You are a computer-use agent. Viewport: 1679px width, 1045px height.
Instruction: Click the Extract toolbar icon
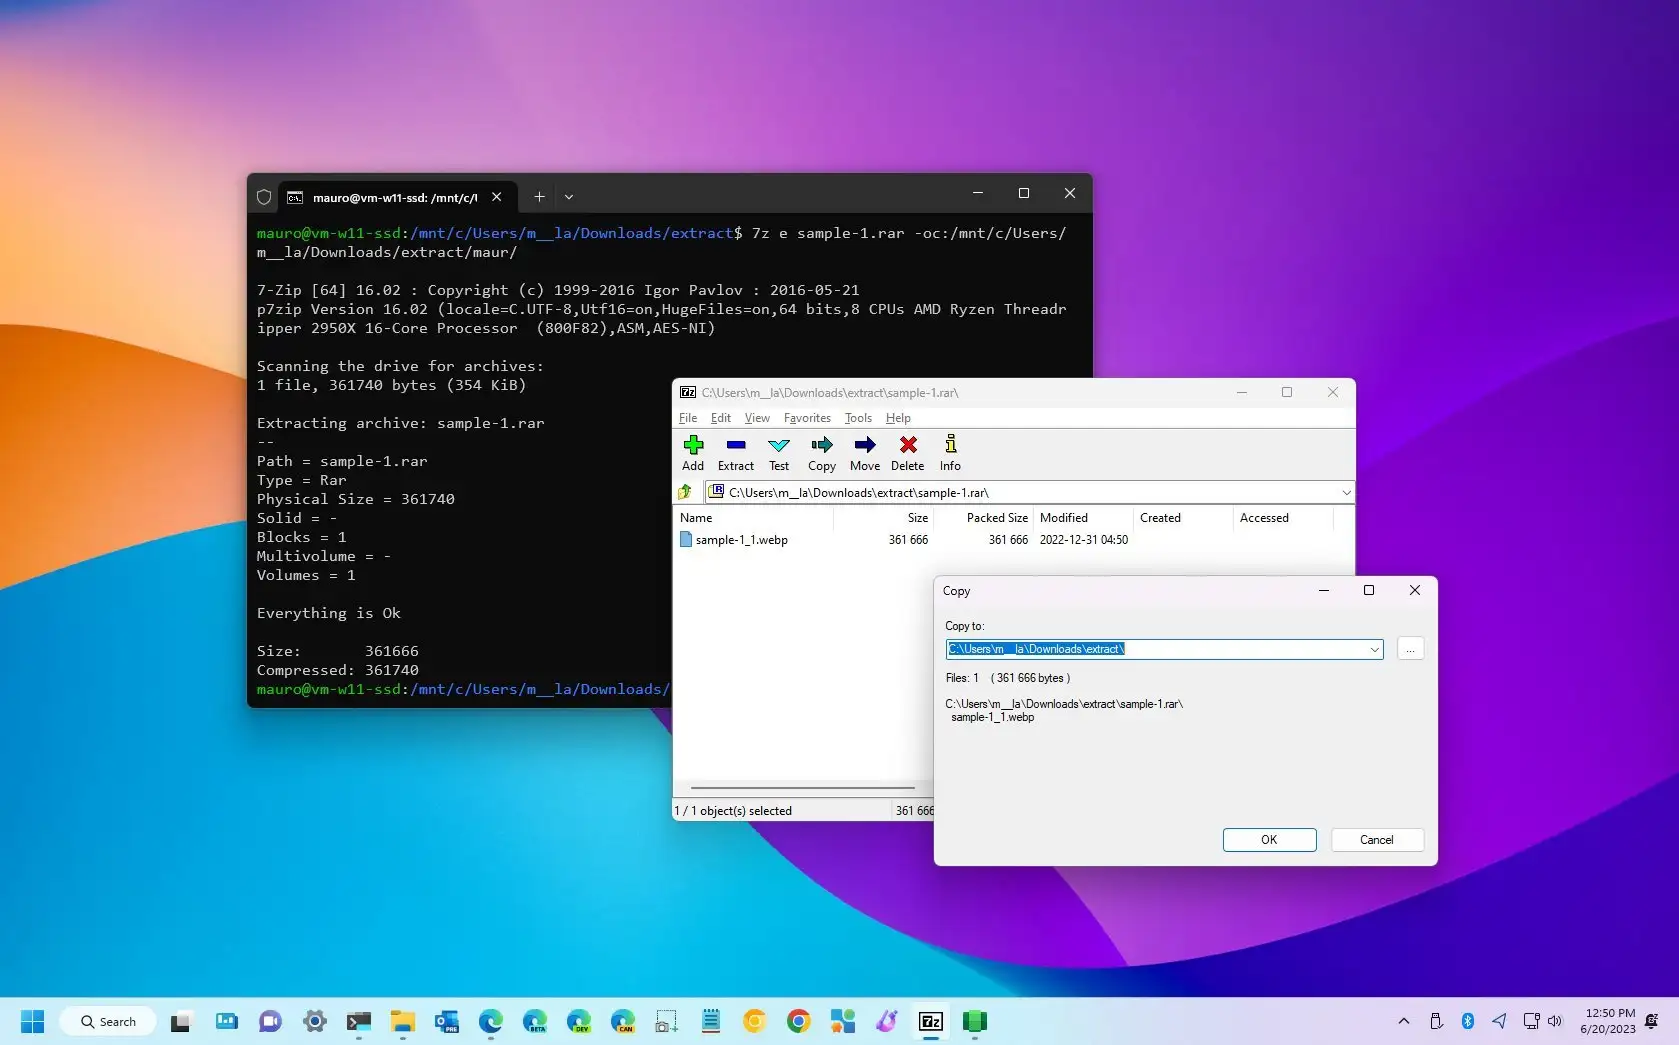pos(735,453)
